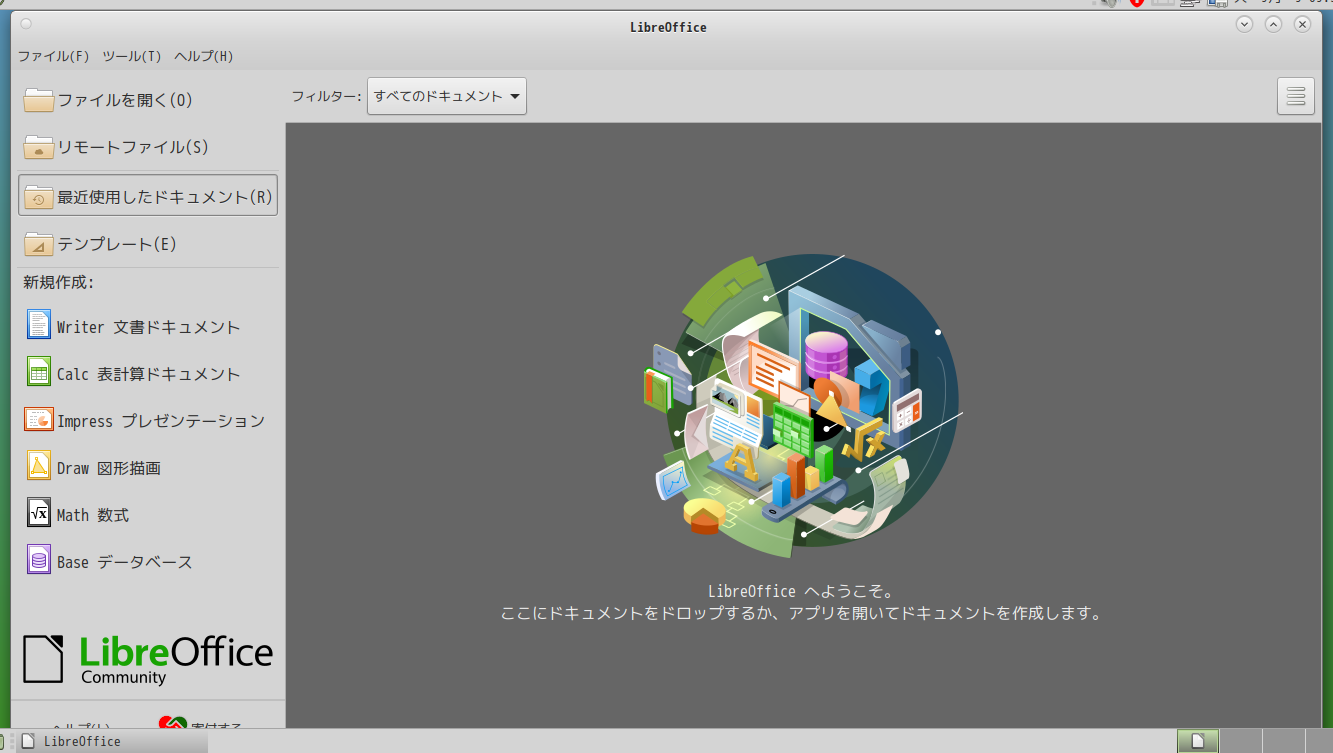Open the ヘルプ(H) menu
The image size is (1333, 753).
[204, 56]
